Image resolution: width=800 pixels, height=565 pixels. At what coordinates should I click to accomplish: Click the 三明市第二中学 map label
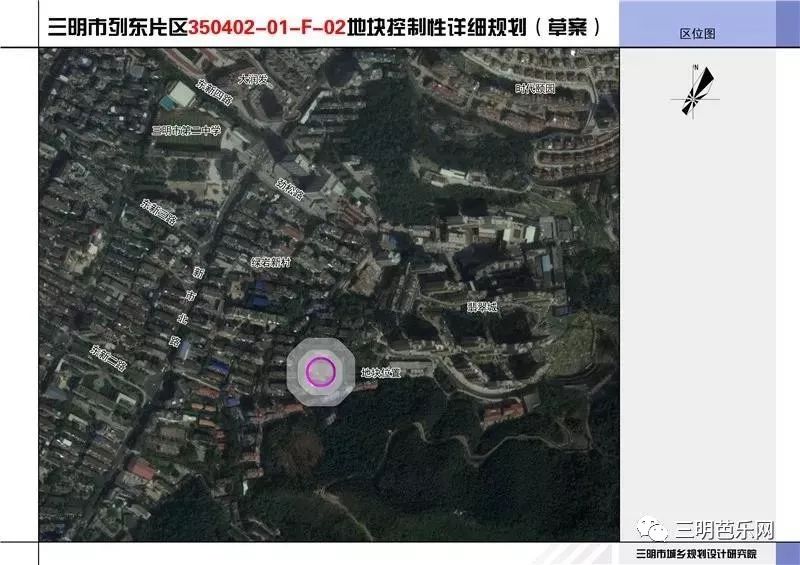(x=186, y=131)
